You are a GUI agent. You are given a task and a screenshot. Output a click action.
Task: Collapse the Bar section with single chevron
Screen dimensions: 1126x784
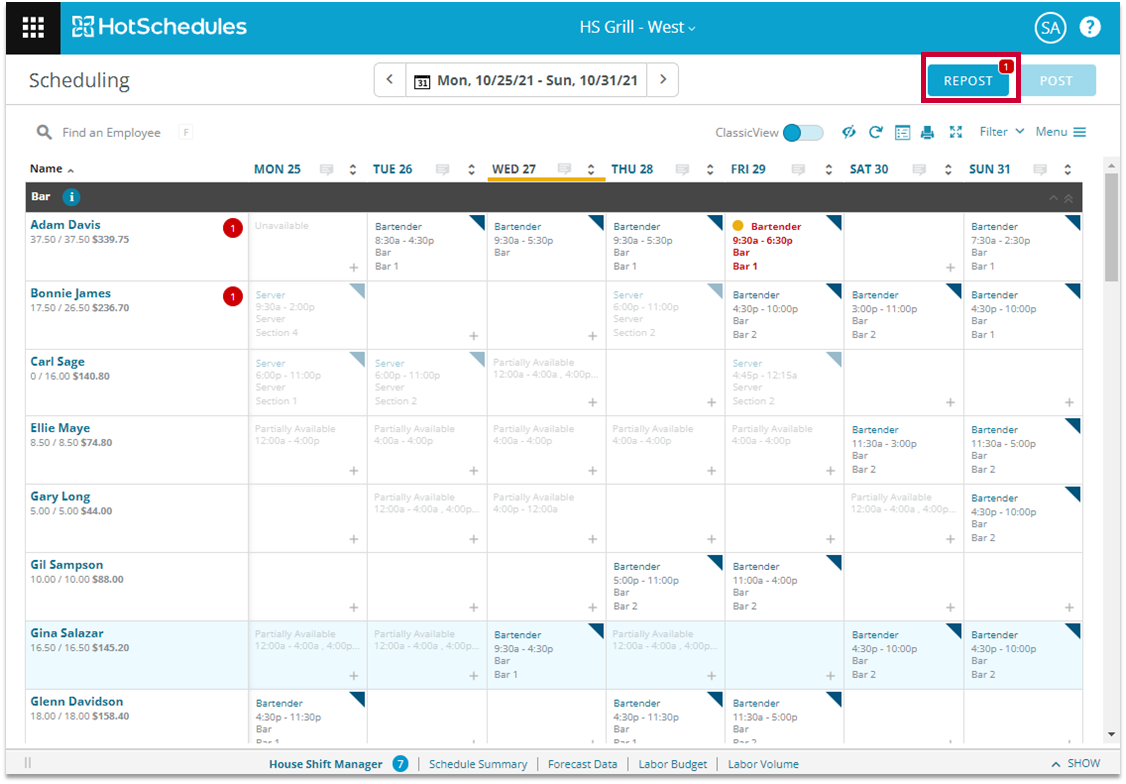tap(1051, 198)
